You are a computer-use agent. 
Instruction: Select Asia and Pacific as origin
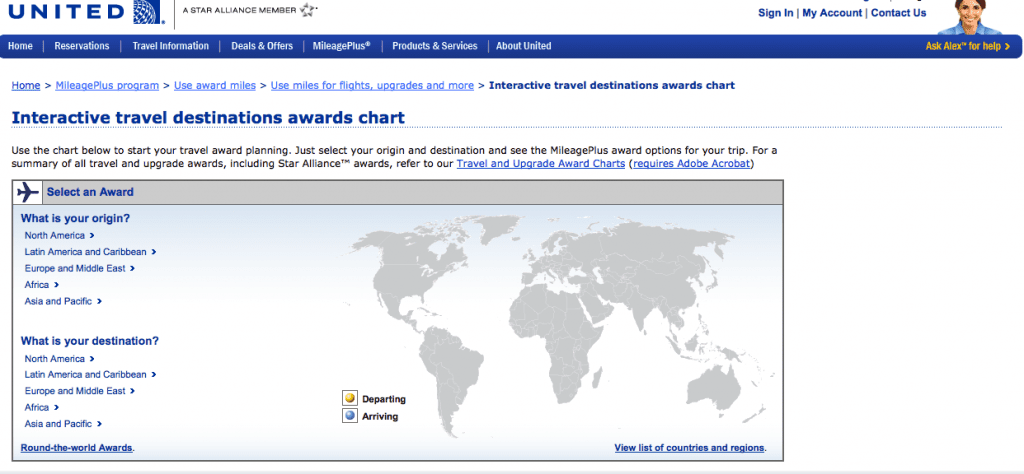coord(63,301)
